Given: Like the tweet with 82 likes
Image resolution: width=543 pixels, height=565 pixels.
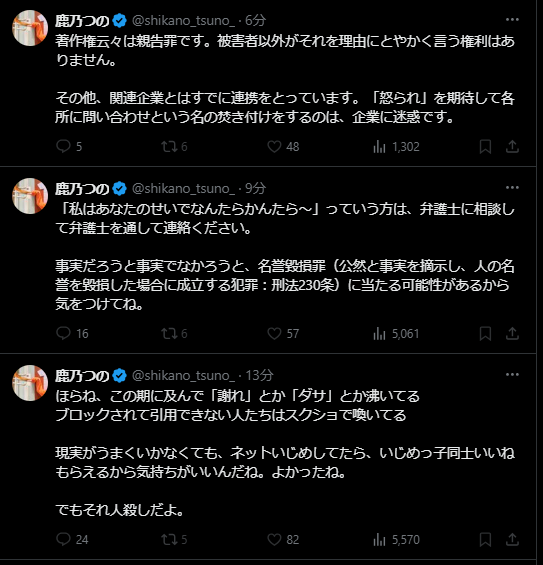Looking at the screenshot, I should pos(274,539).
